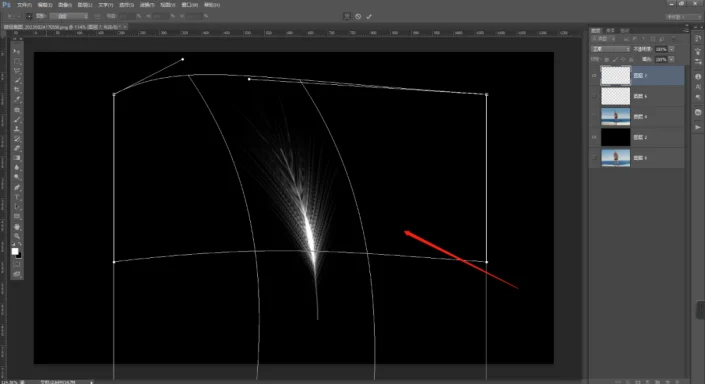Select the Brush tool

(17, 120)
